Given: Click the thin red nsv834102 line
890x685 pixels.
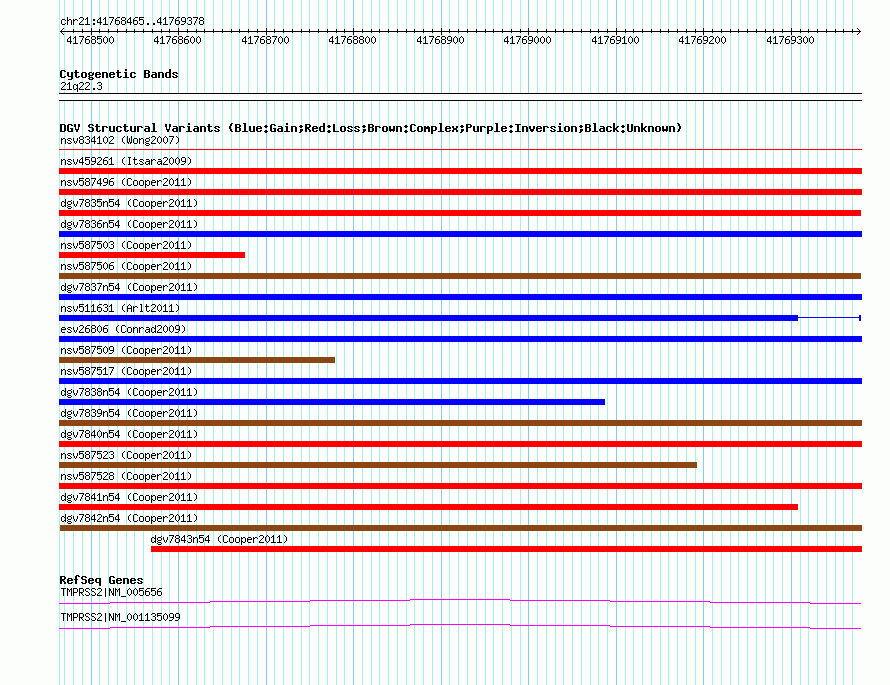Looking at the screenshot, I should coord(460,150).
